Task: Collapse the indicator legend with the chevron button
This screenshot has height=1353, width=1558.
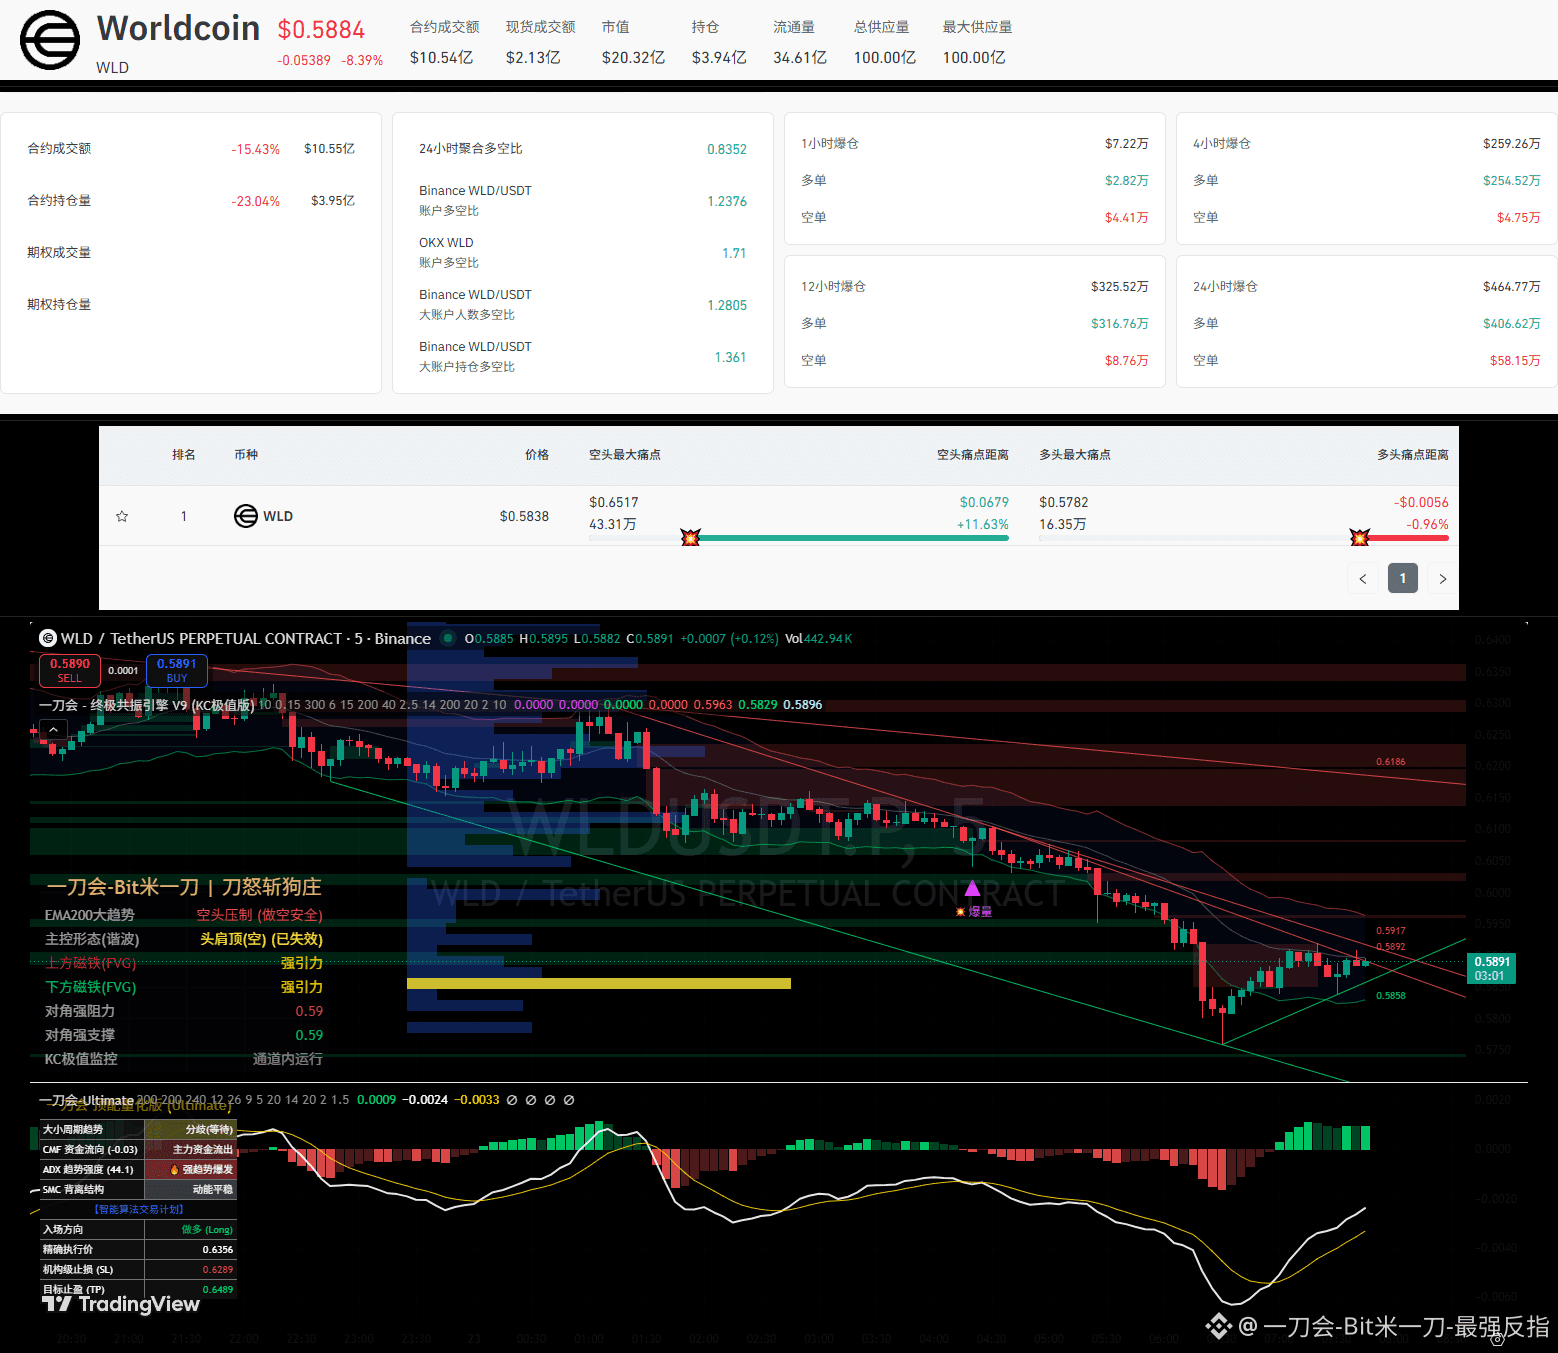Action: (53, 729)
